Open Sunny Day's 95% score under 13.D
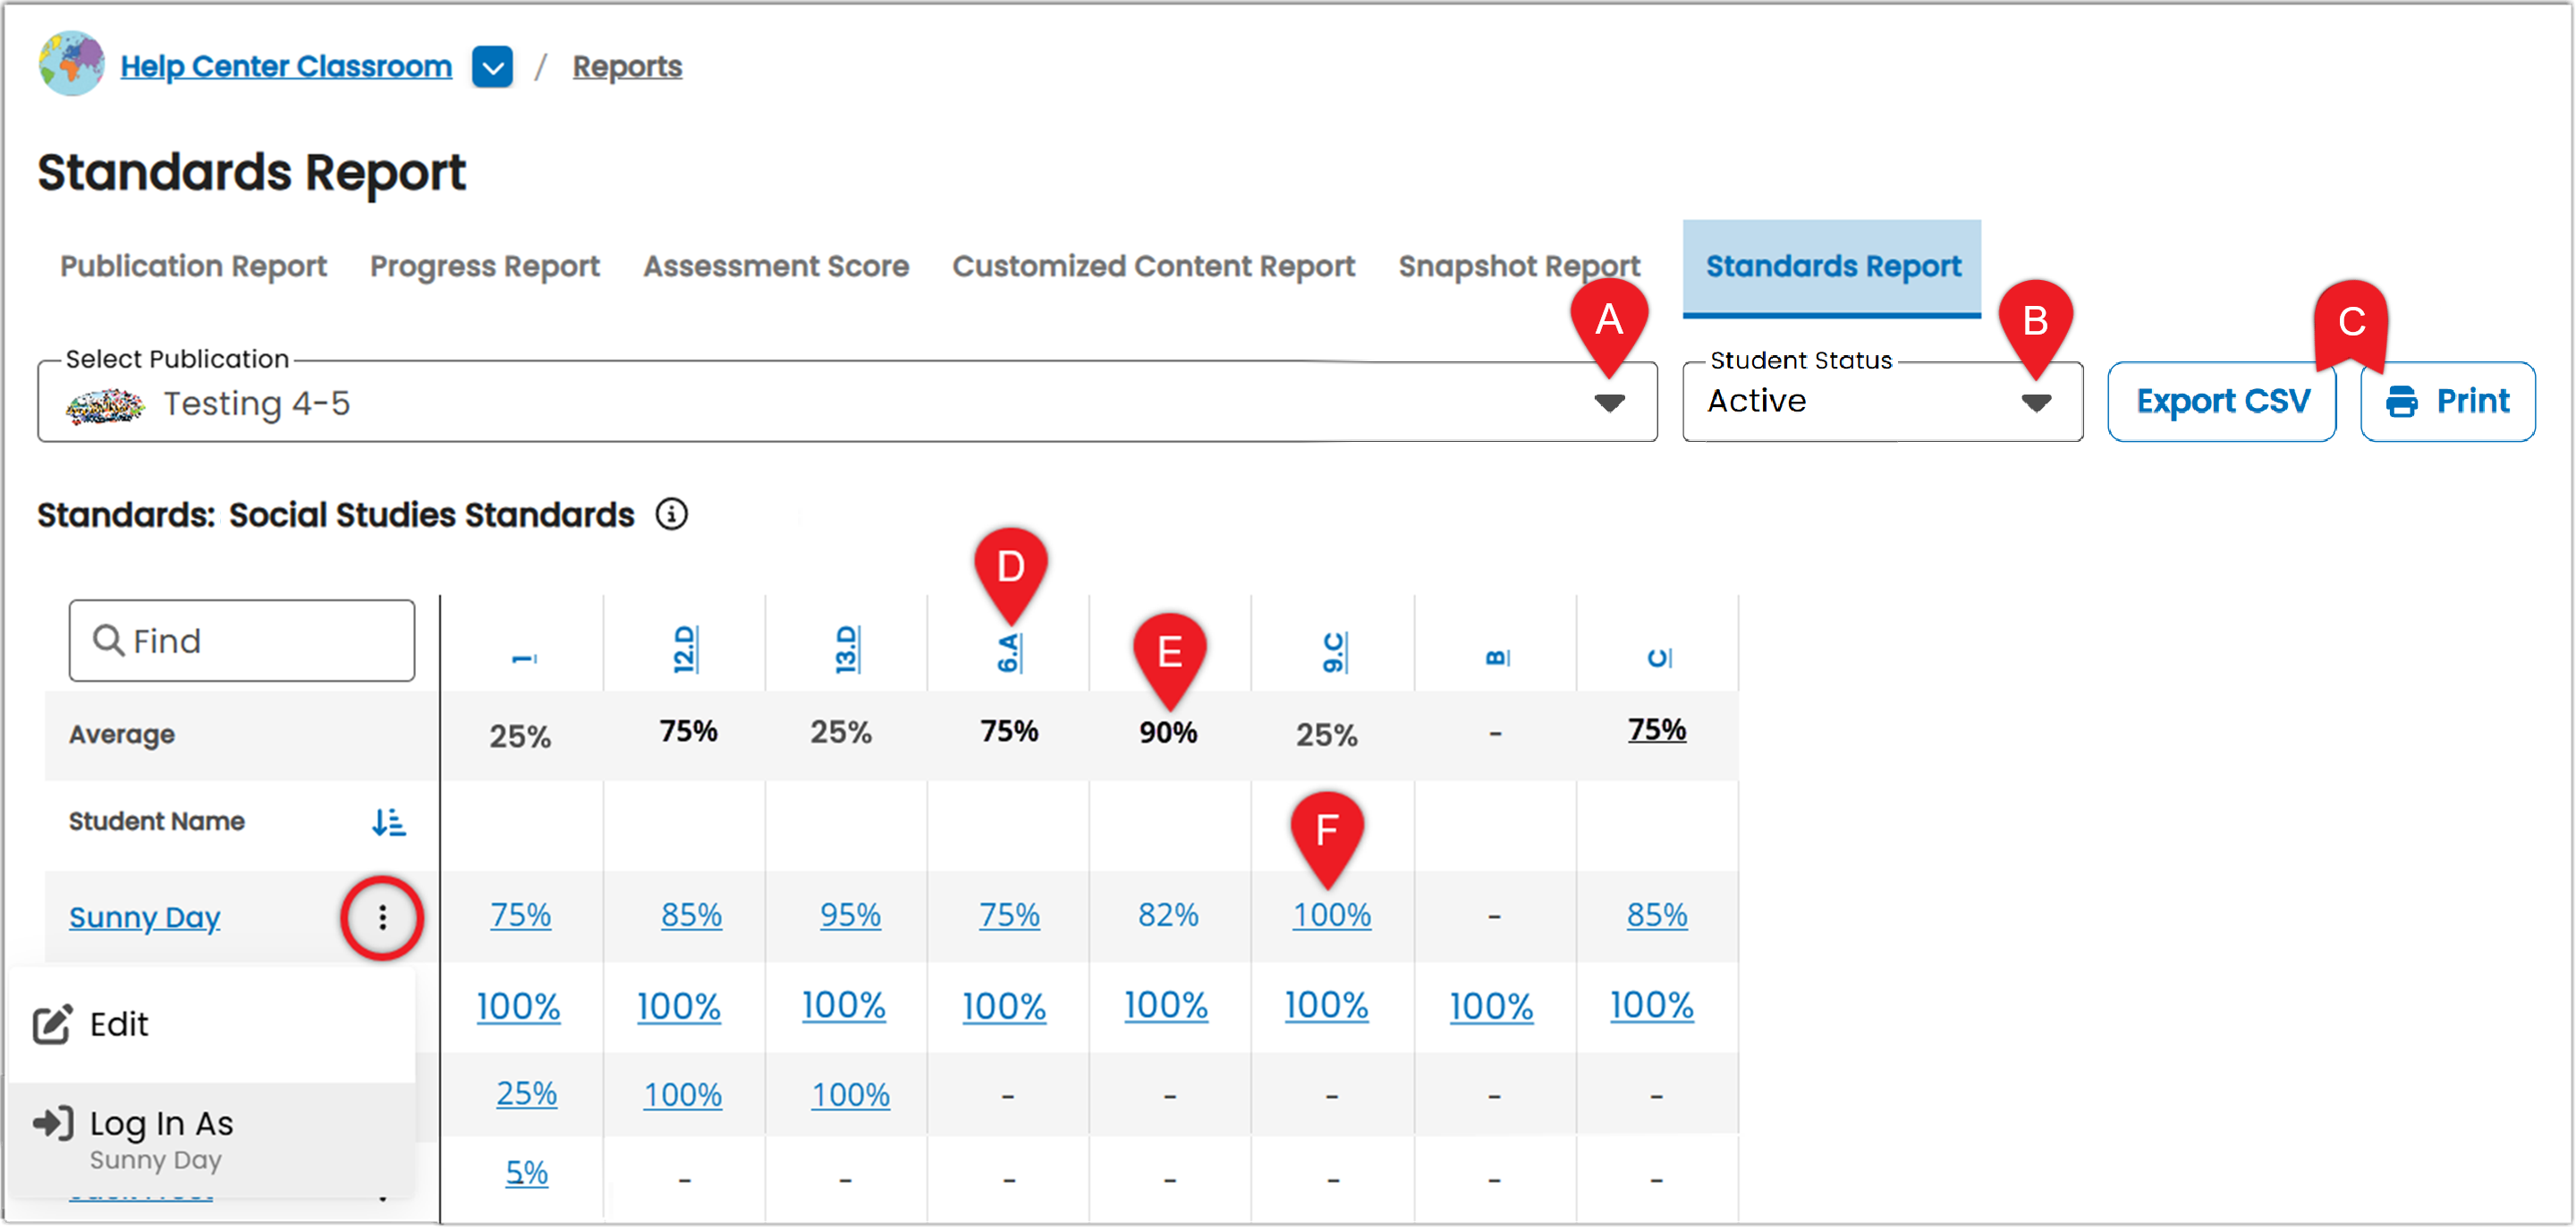 [x=850, y=916]
